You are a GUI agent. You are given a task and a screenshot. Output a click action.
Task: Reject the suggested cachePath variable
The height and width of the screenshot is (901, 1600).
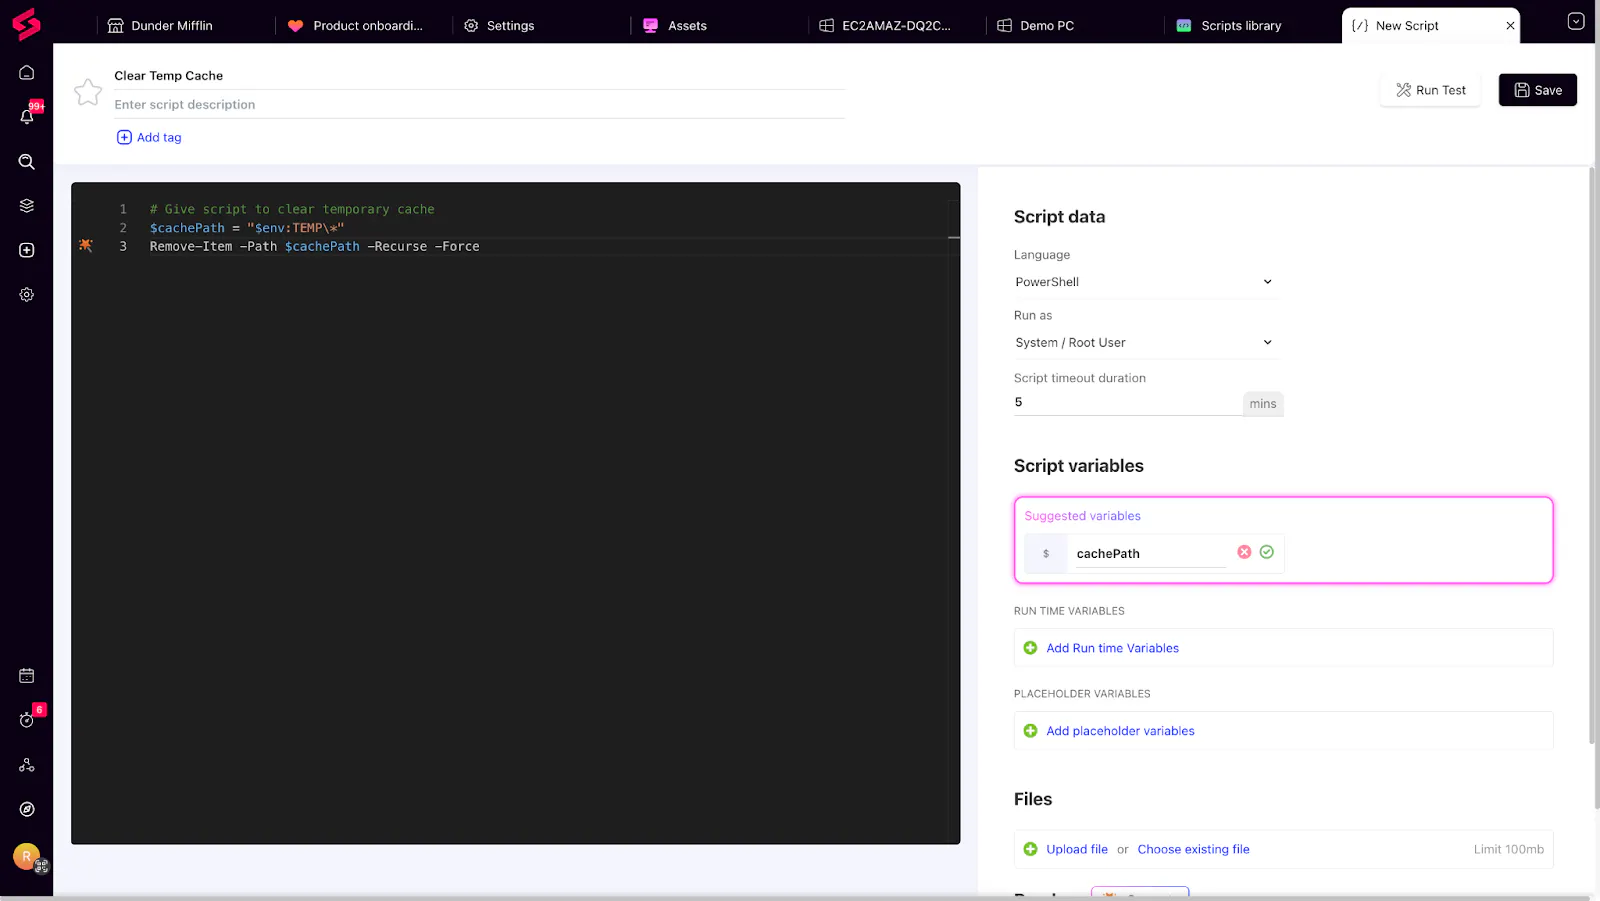tap(1244, 552)
